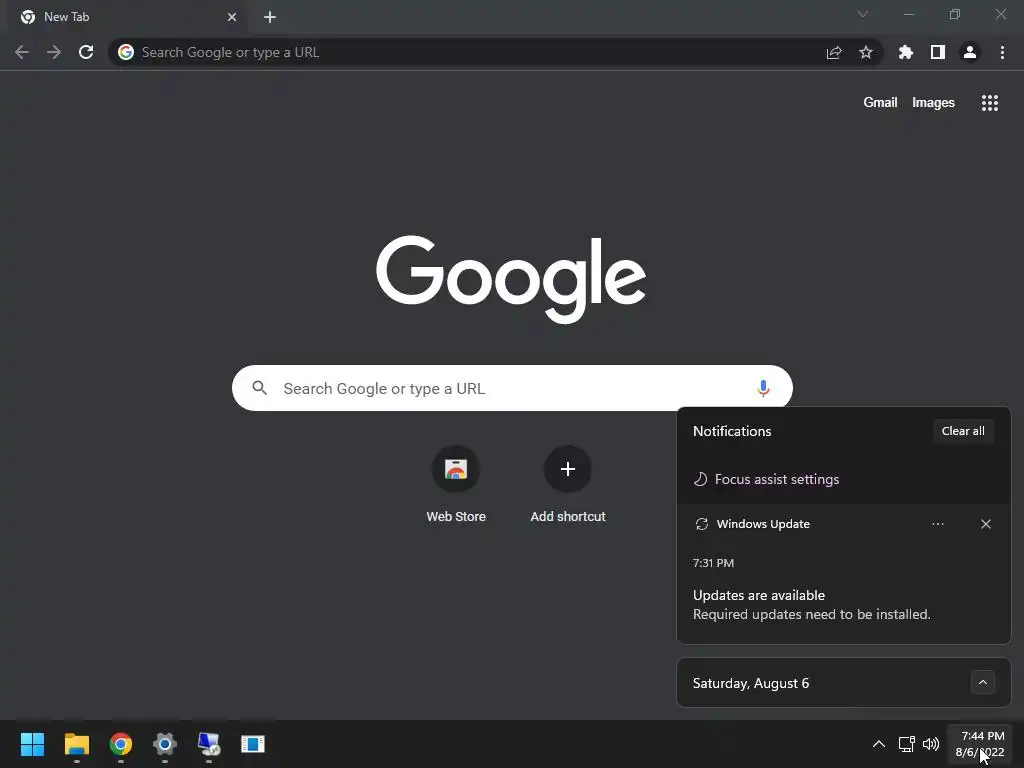
Task: Open the Chrome side panel icon
Action: (938, 52)
